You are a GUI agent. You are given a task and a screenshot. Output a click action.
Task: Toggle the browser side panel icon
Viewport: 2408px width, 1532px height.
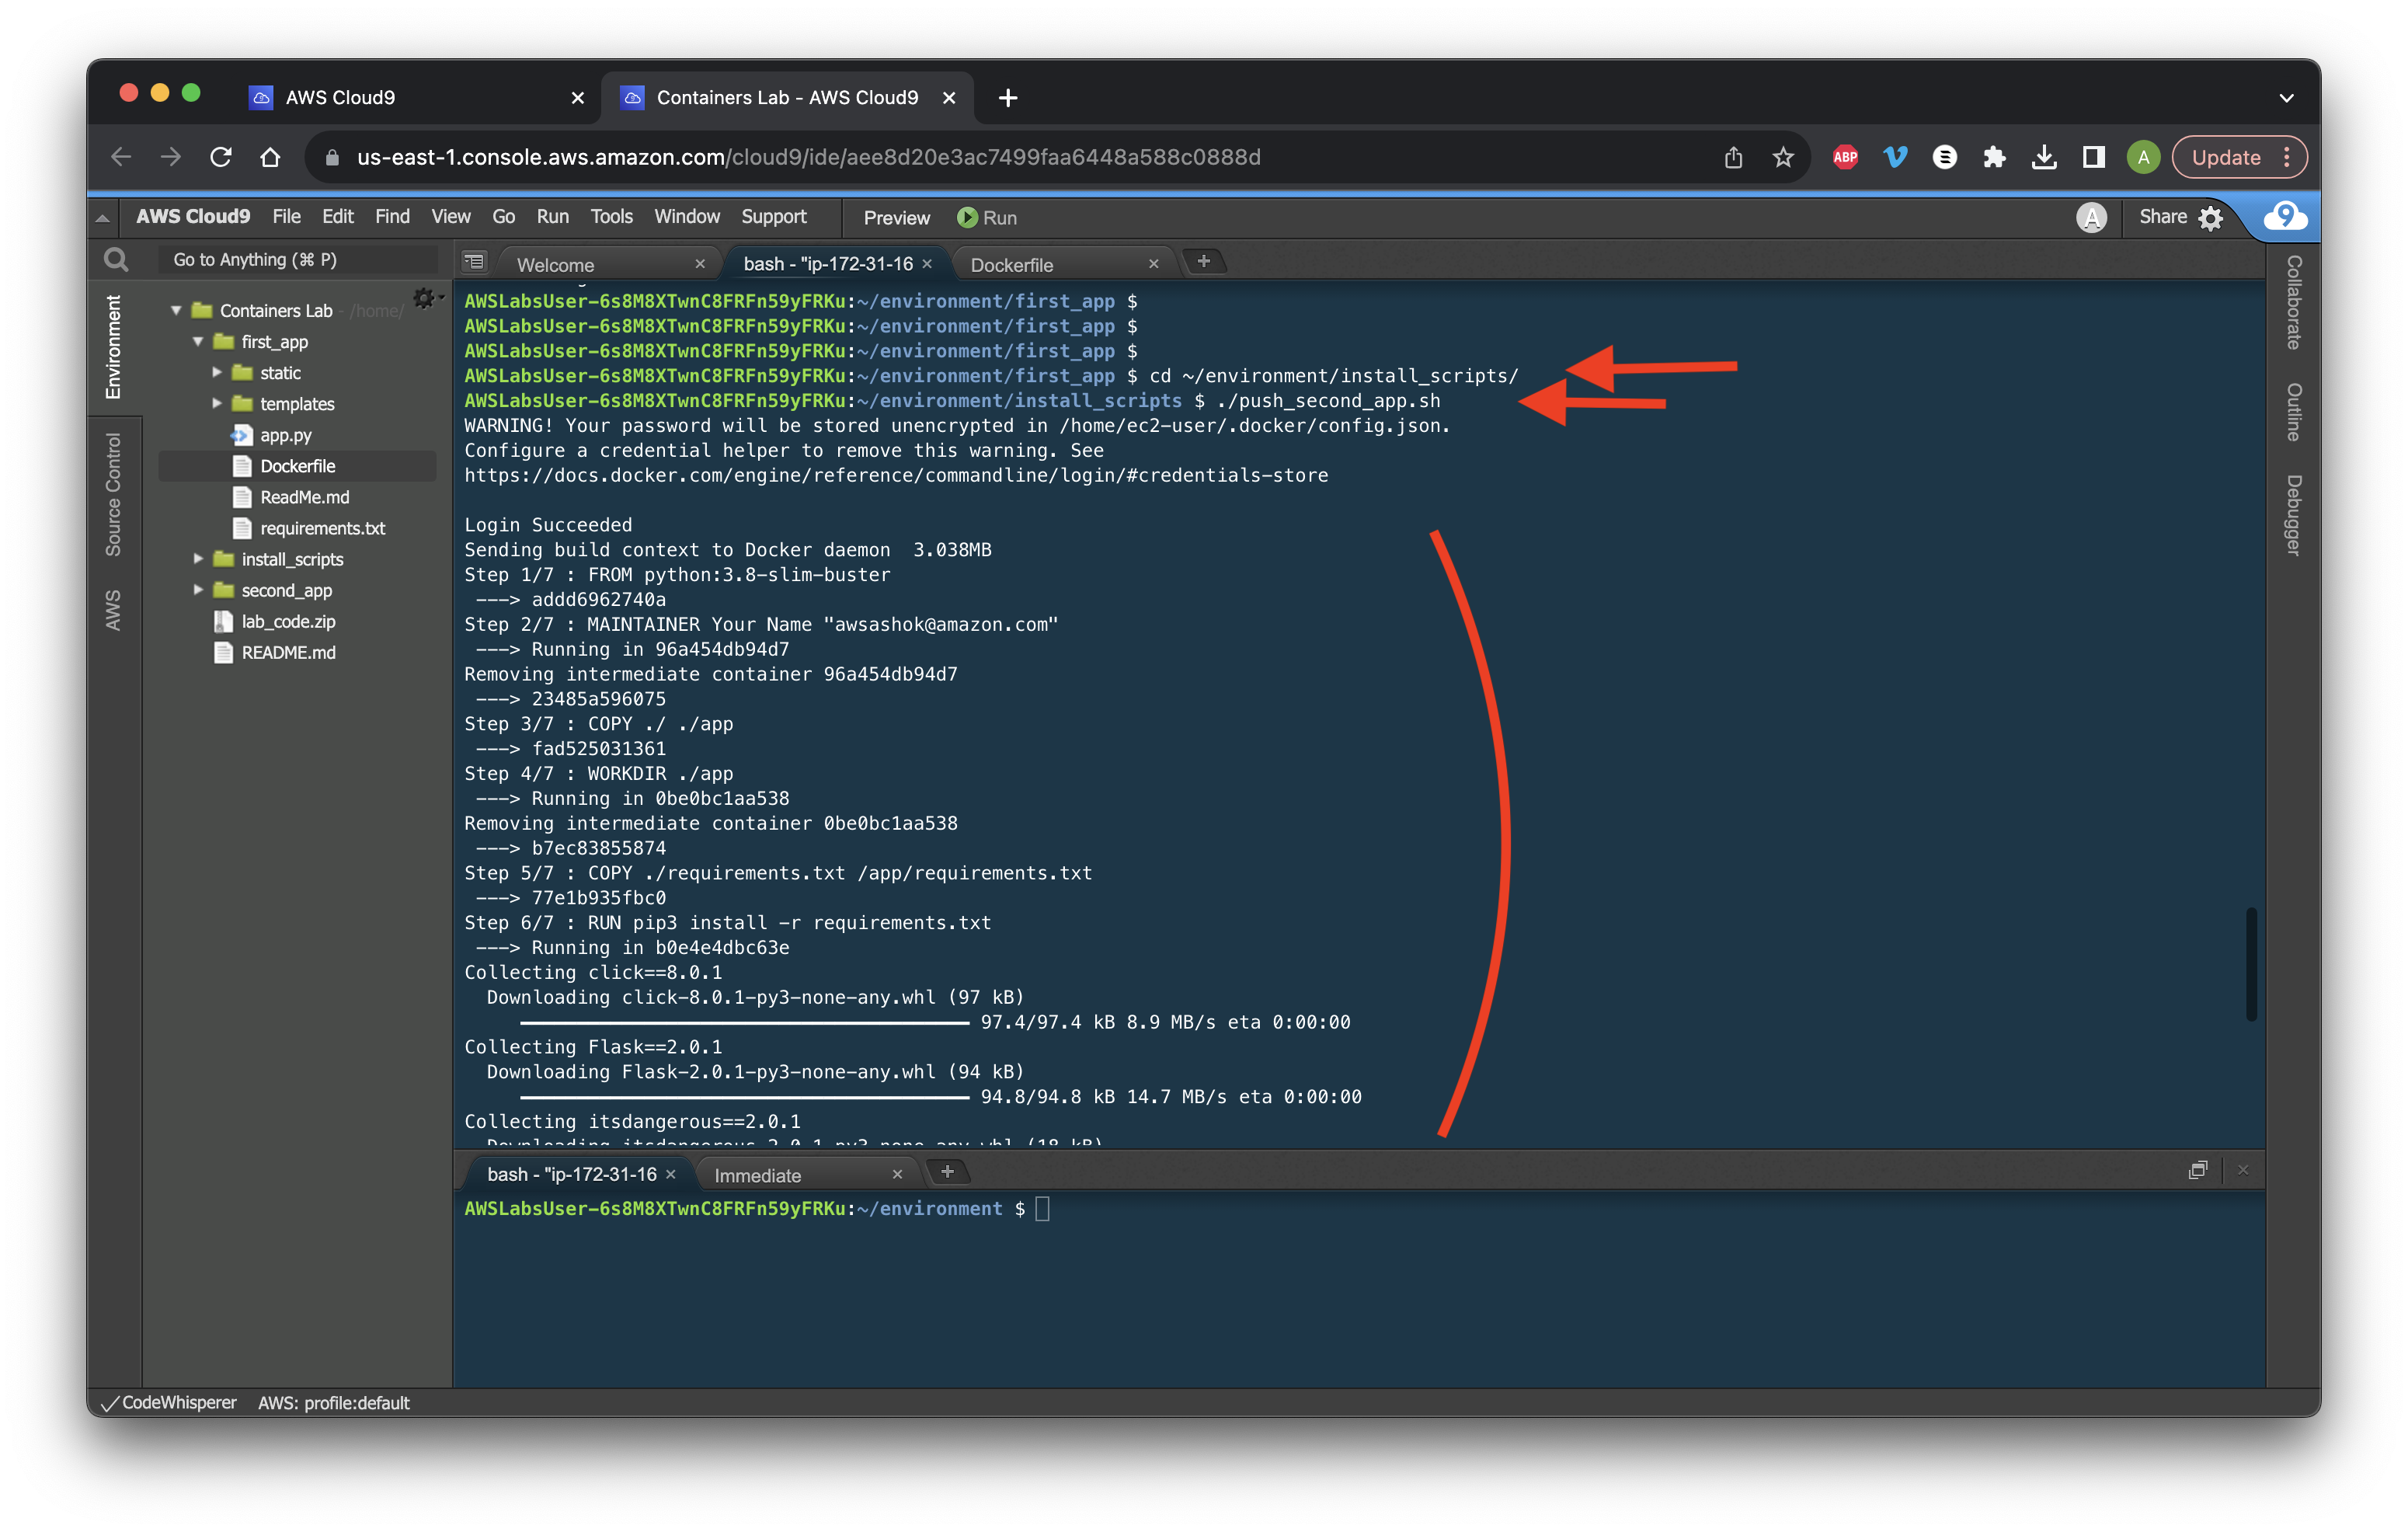tap(2093, 157)
